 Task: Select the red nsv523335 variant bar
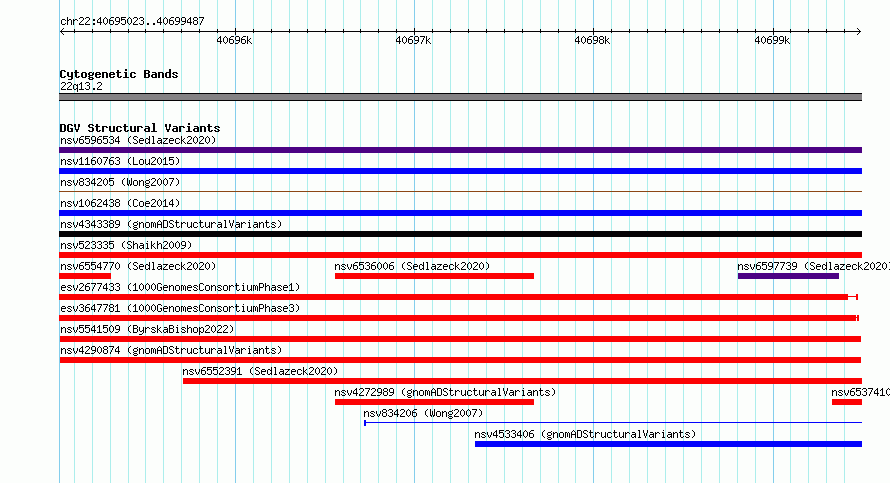[x=460, y=255]
